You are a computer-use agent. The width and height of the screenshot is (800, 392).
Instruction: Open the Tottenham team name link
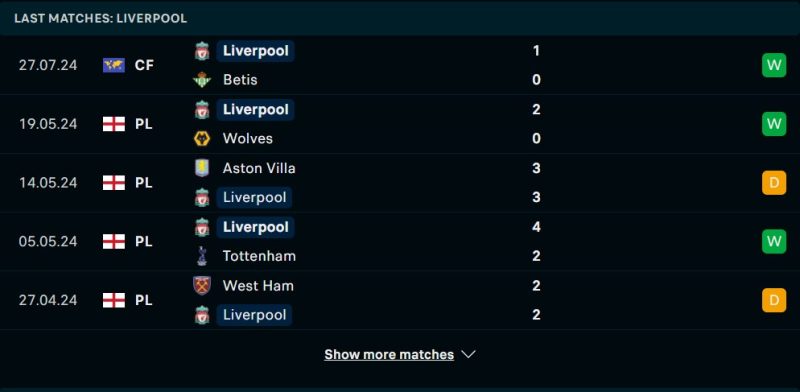259,256
